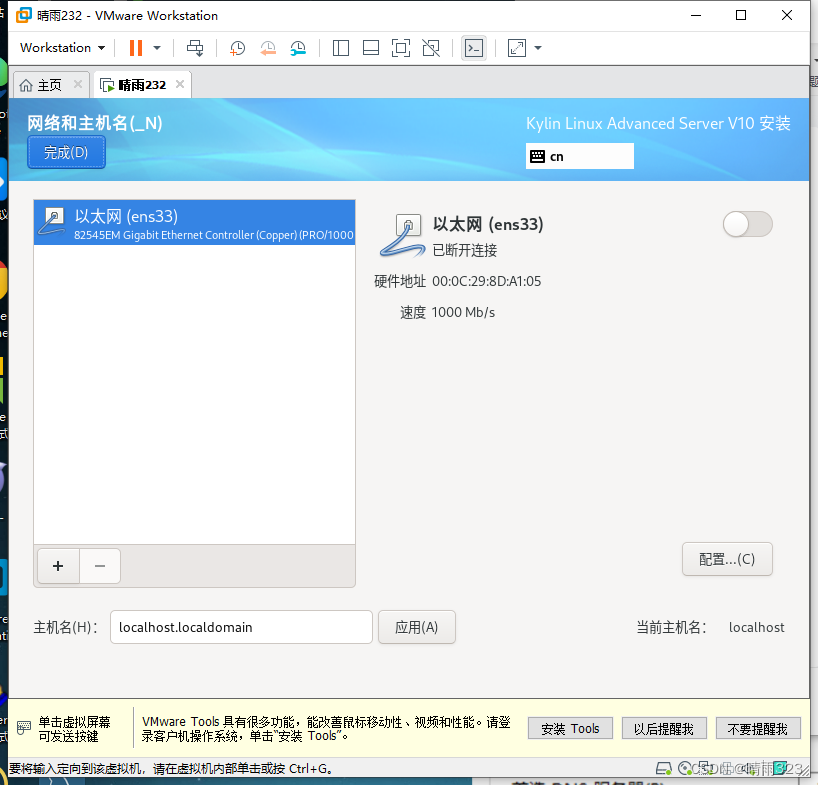Select the 晴雨232 tab
The height and width of the screenshot is (785, 818).
point(142,85)
